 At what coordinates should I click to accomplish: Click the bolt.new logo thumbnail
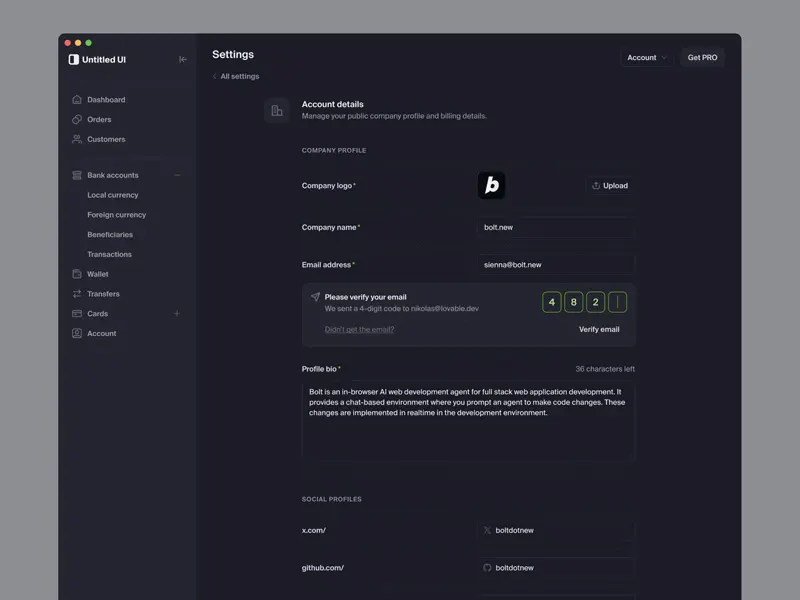(492, 185)
